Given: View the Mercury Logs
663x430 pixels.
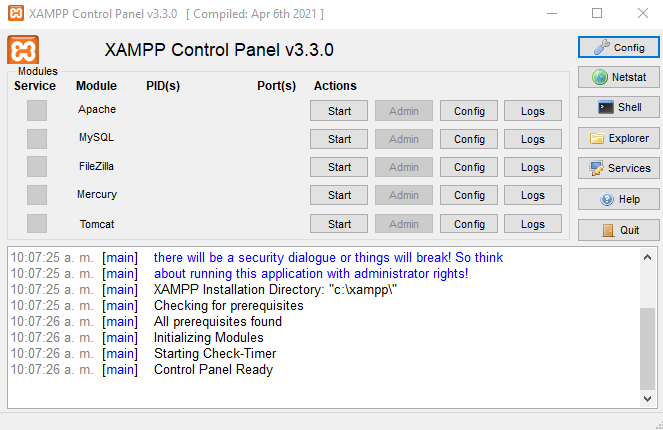Looking at the screenshot, I should (x=533, y=195).
